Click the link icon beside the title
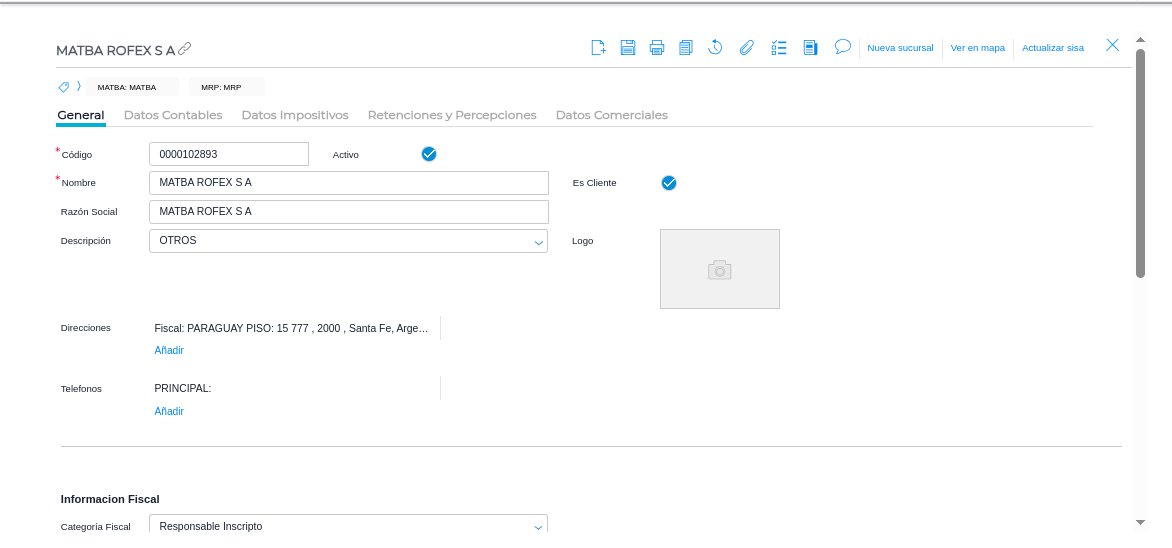 185,49
